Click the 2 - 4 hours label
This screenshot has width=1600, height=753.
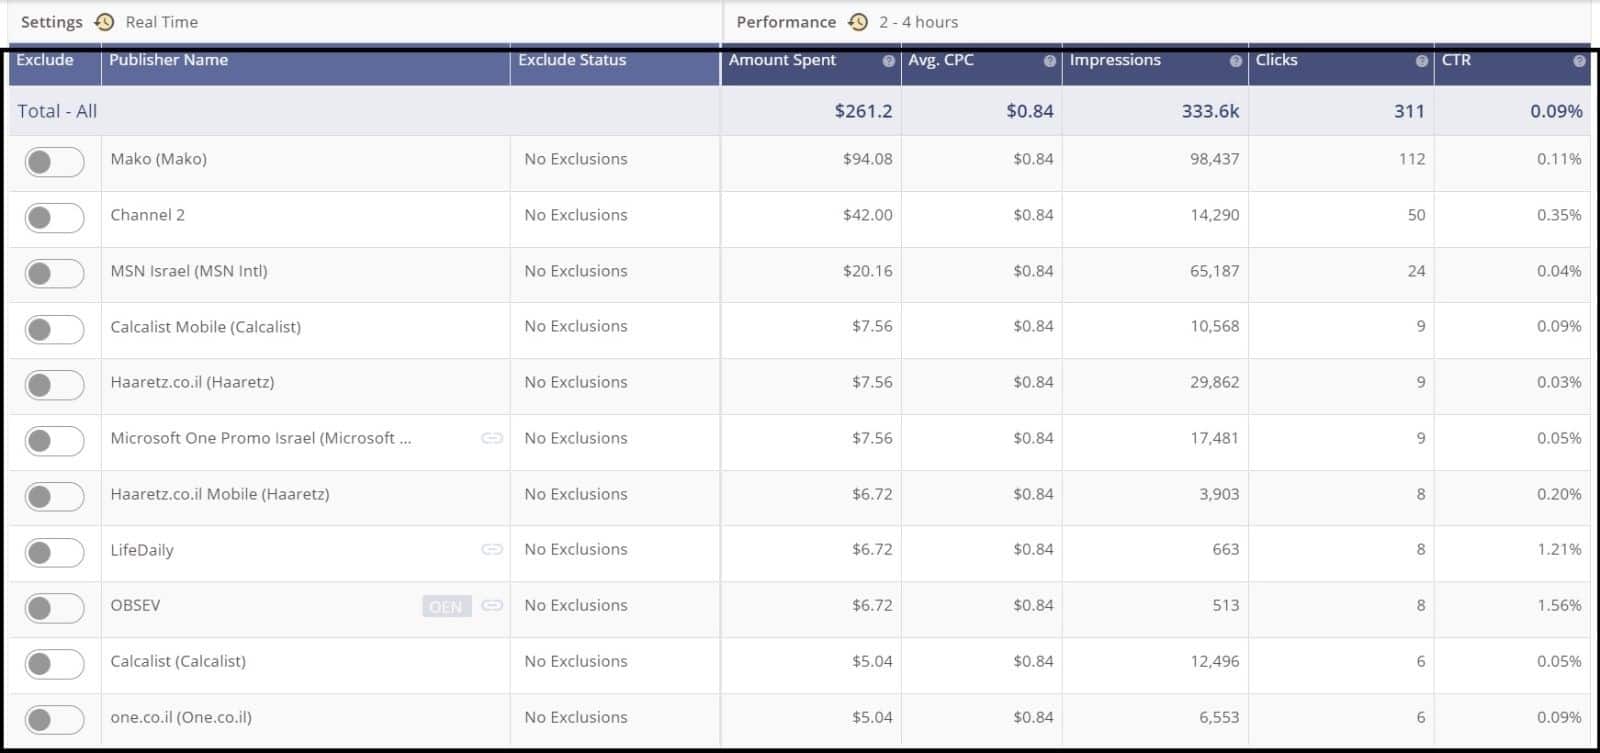pos(919,22)
